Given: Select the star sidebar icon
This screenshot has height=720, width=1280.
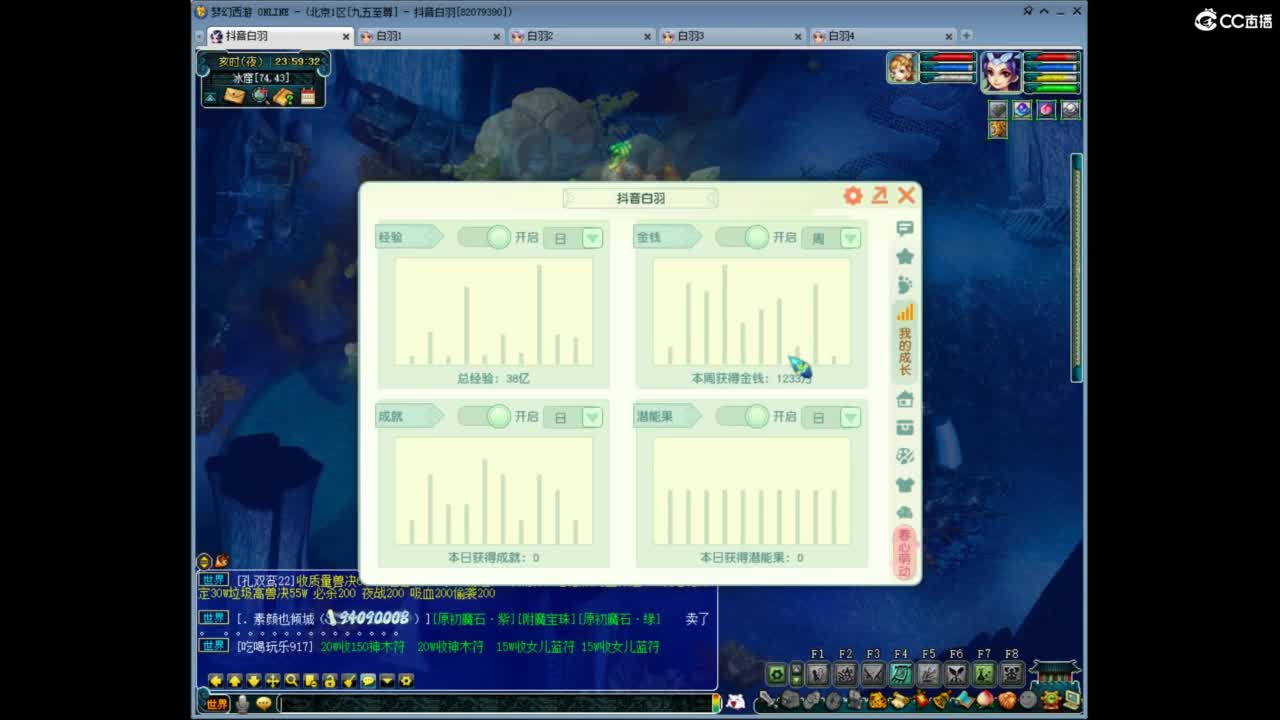Looking at the screenshot, I should (905, 257).
